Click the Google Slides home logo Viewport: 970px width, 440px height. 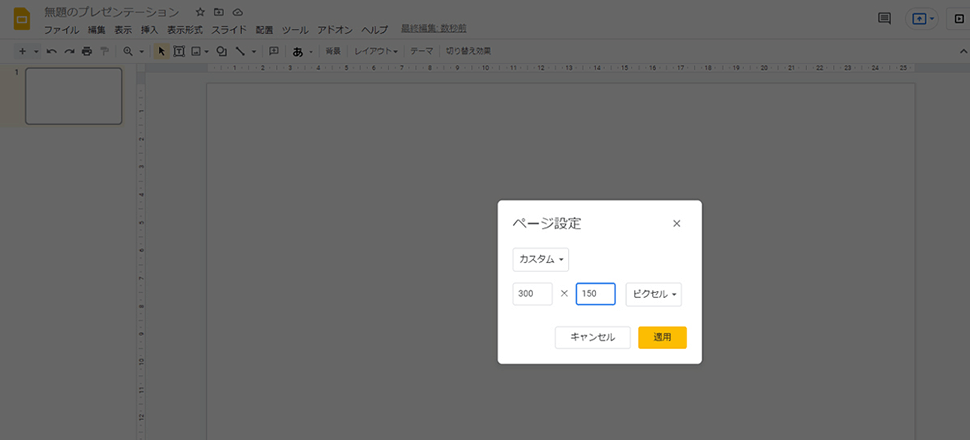pyautogui.click(x=22, y=19)
